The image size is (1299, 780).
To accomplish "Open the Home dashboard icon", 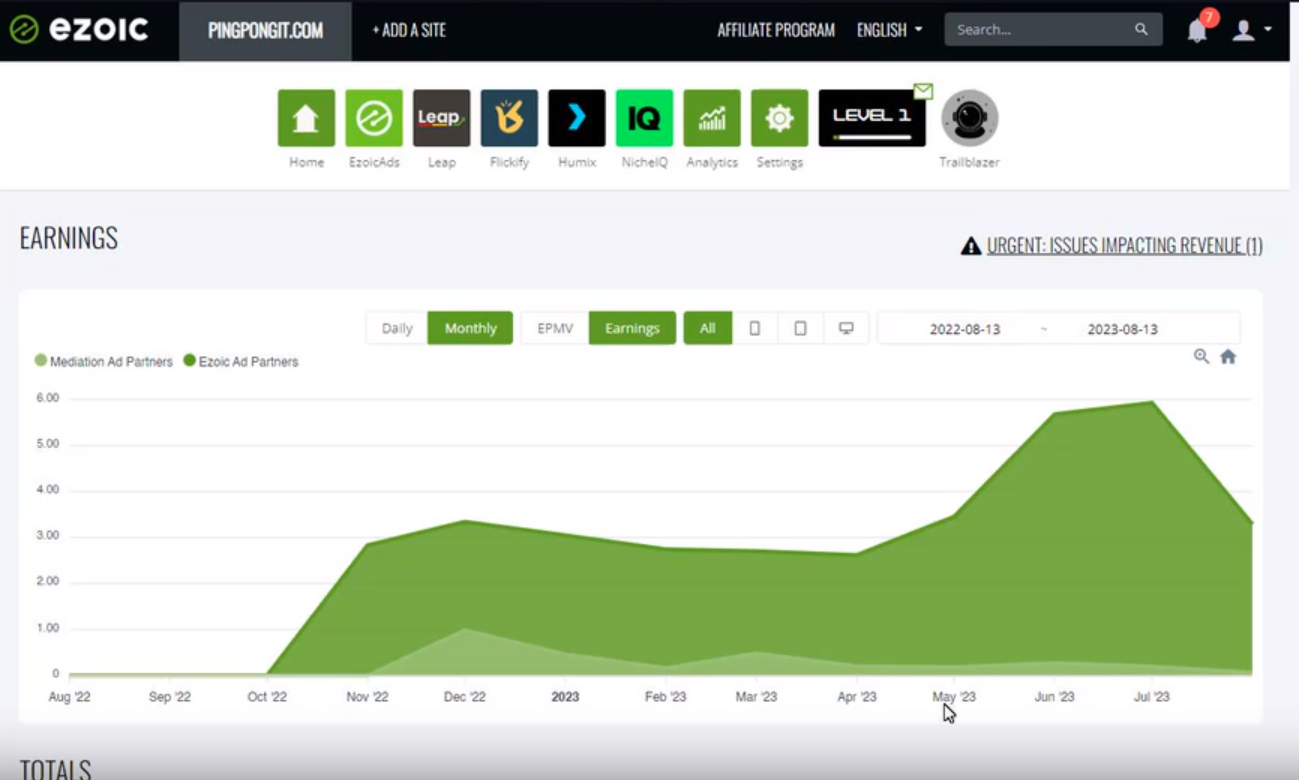I will coord(306,118).
